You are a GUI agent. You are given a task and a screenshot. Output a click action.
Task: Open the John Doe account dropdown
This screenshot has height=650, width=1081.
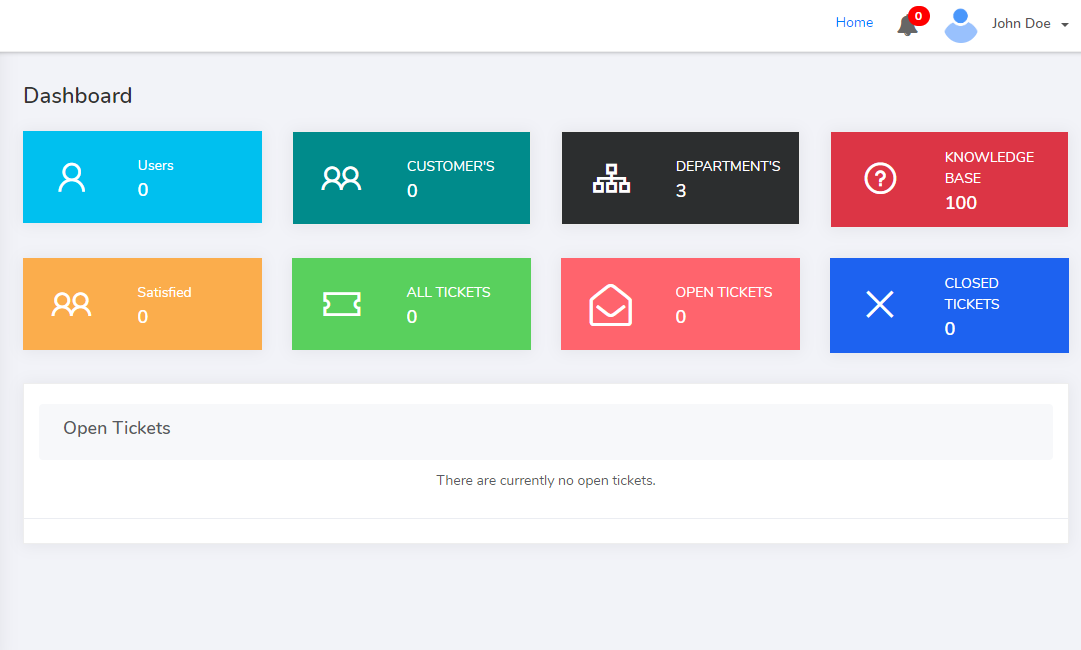(1021, 23)
